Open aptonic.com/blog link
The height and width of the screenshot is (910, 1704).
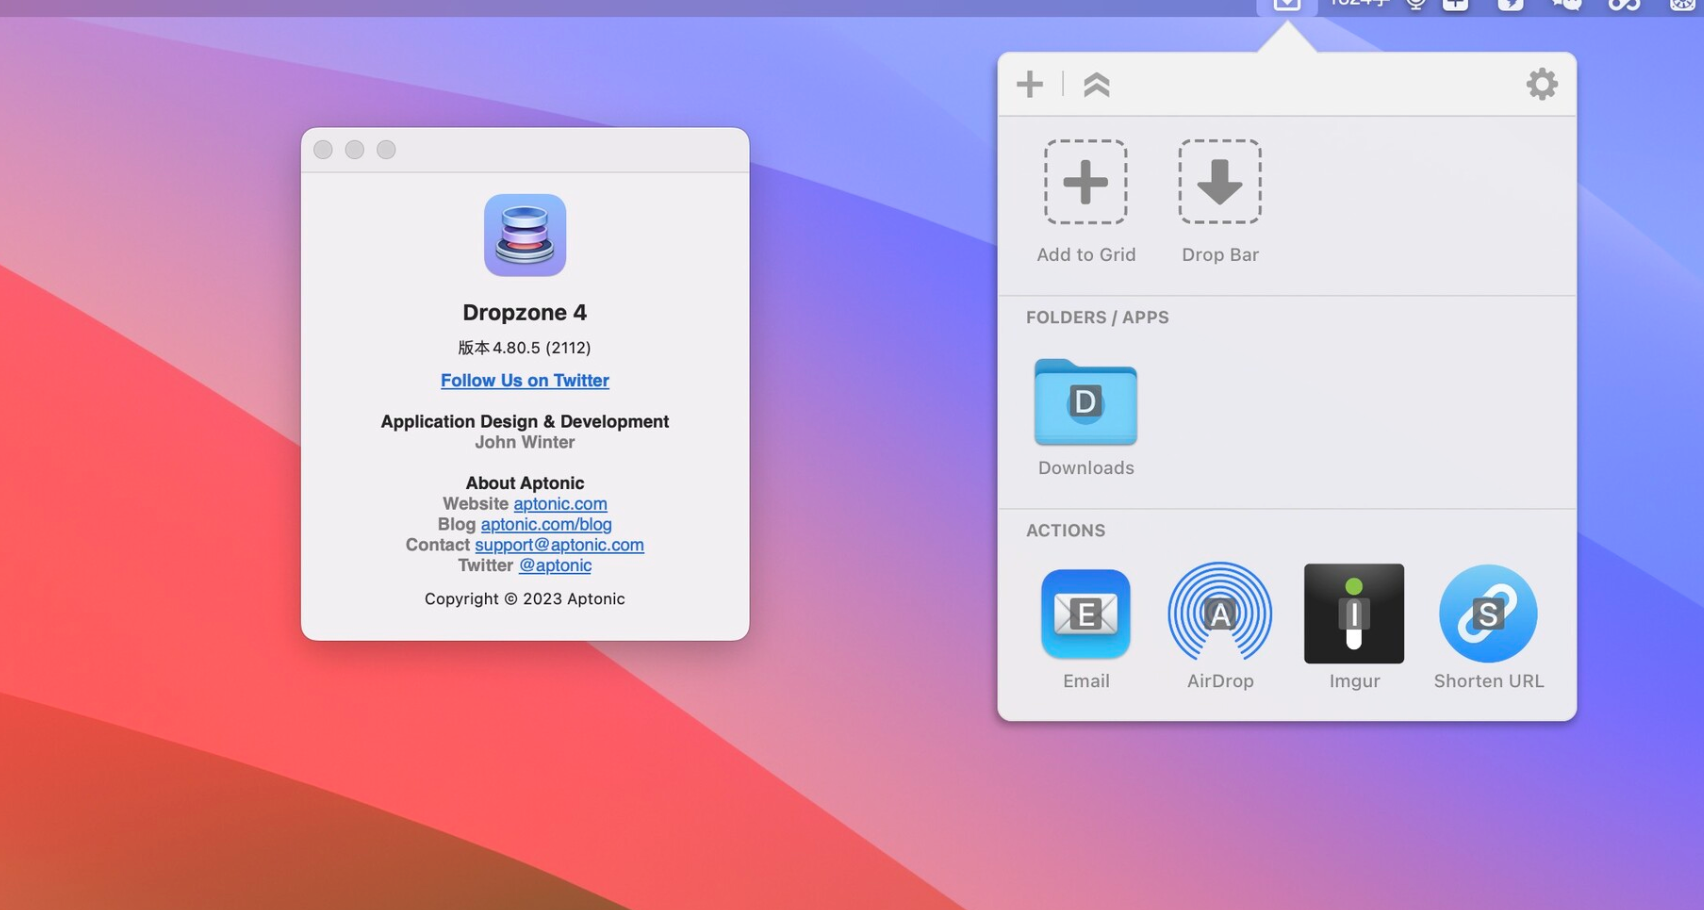[x=546, y=524]
